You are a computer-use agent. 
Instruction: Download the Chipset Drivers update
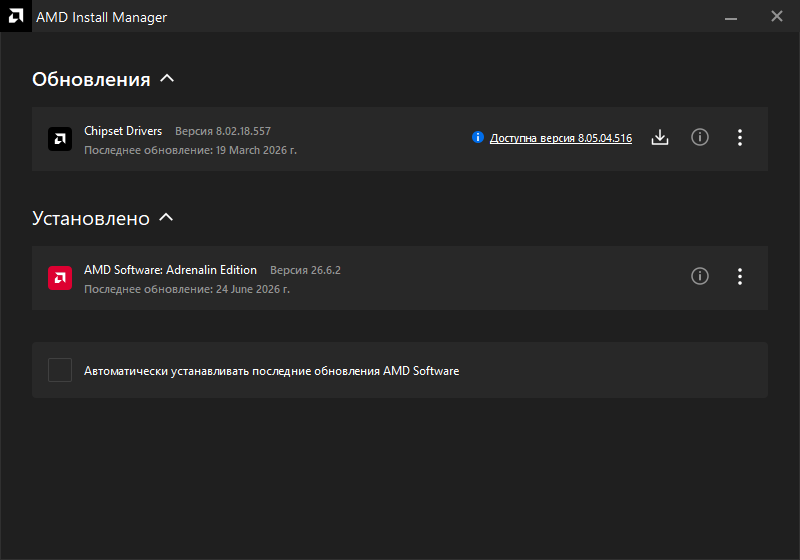[x=660, y=137]
